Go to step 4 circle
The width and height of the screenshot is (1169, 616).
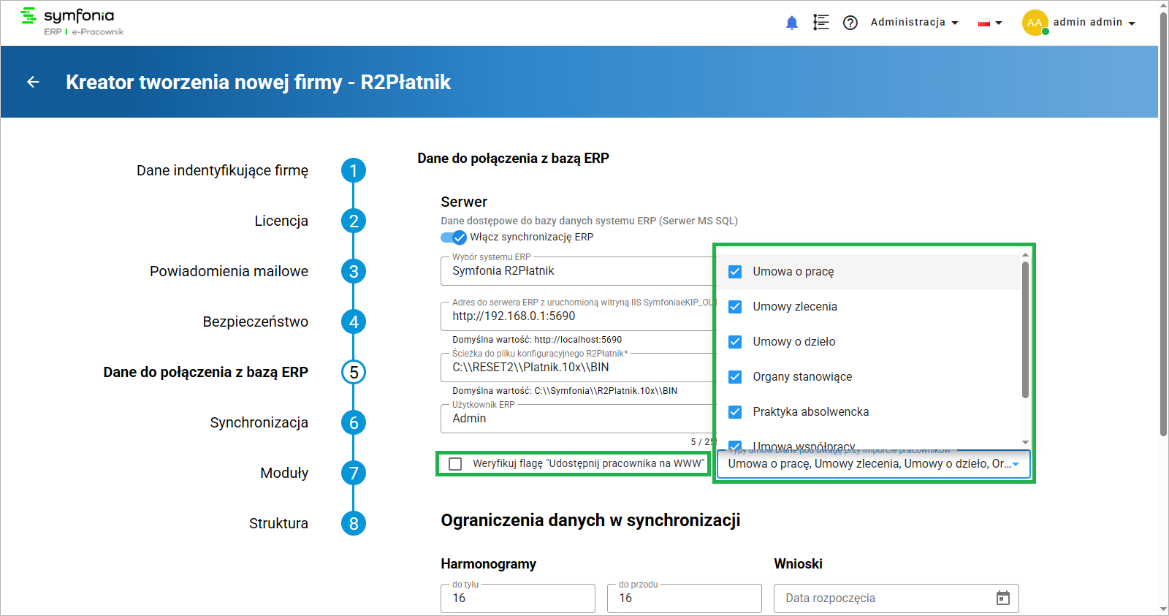click(x=353, y=322)
